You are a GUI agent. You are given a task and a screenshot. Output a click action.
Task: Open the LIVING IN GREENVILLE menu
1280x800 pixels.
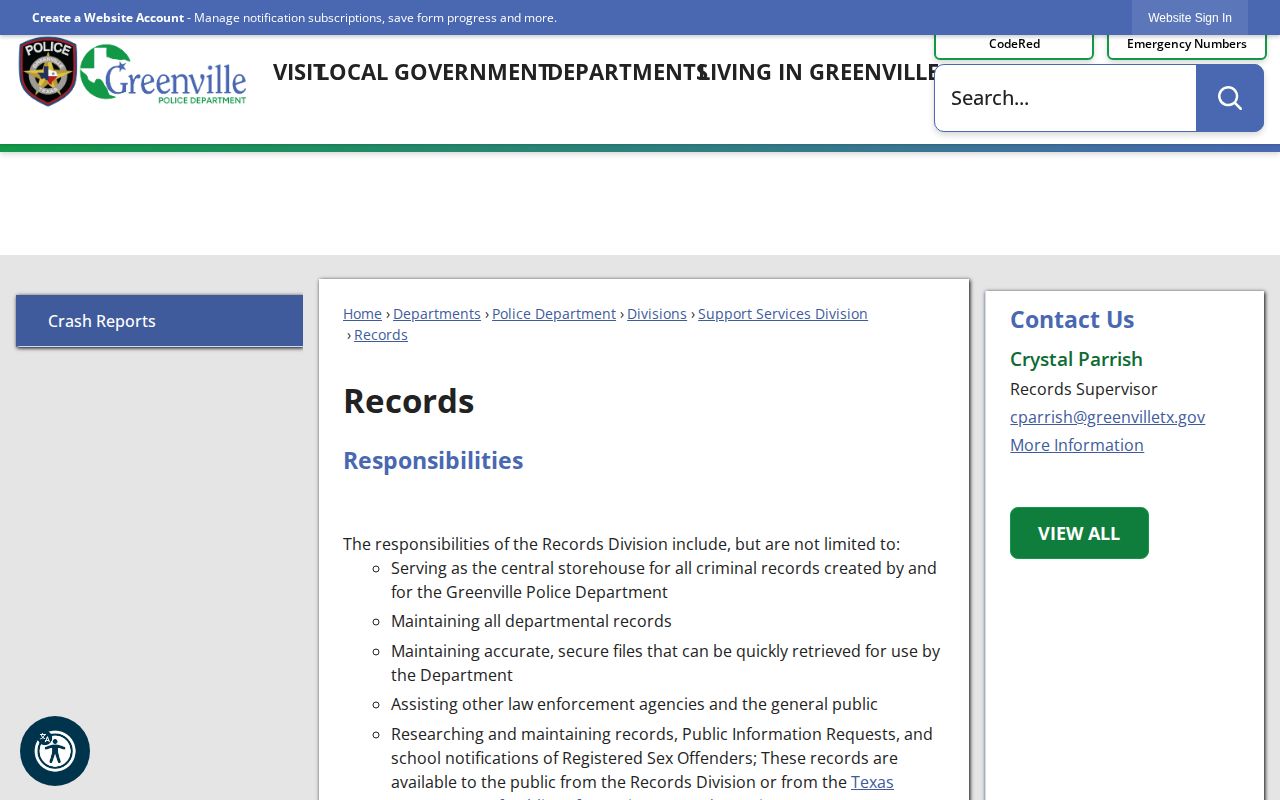[x=818, y=72]
